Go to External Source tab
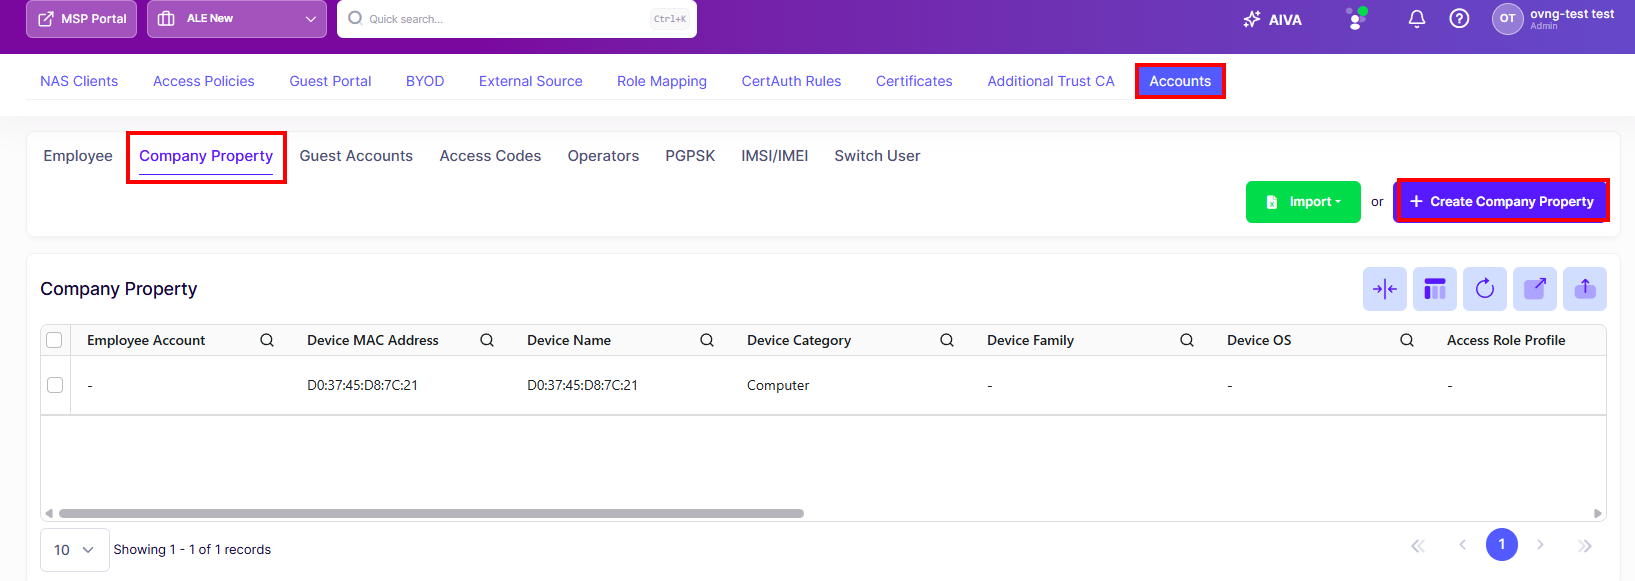 531,81
